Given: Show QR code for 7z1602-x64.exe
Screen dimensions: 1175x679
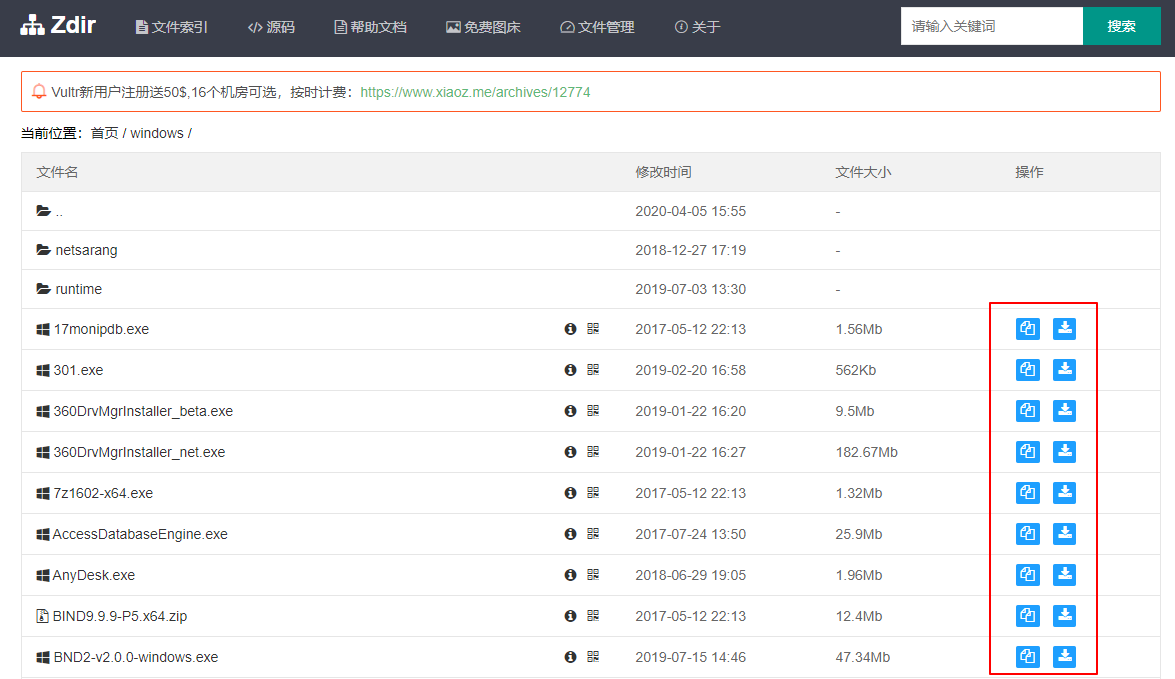Looking at the screenshot, I should pos(593,493).
